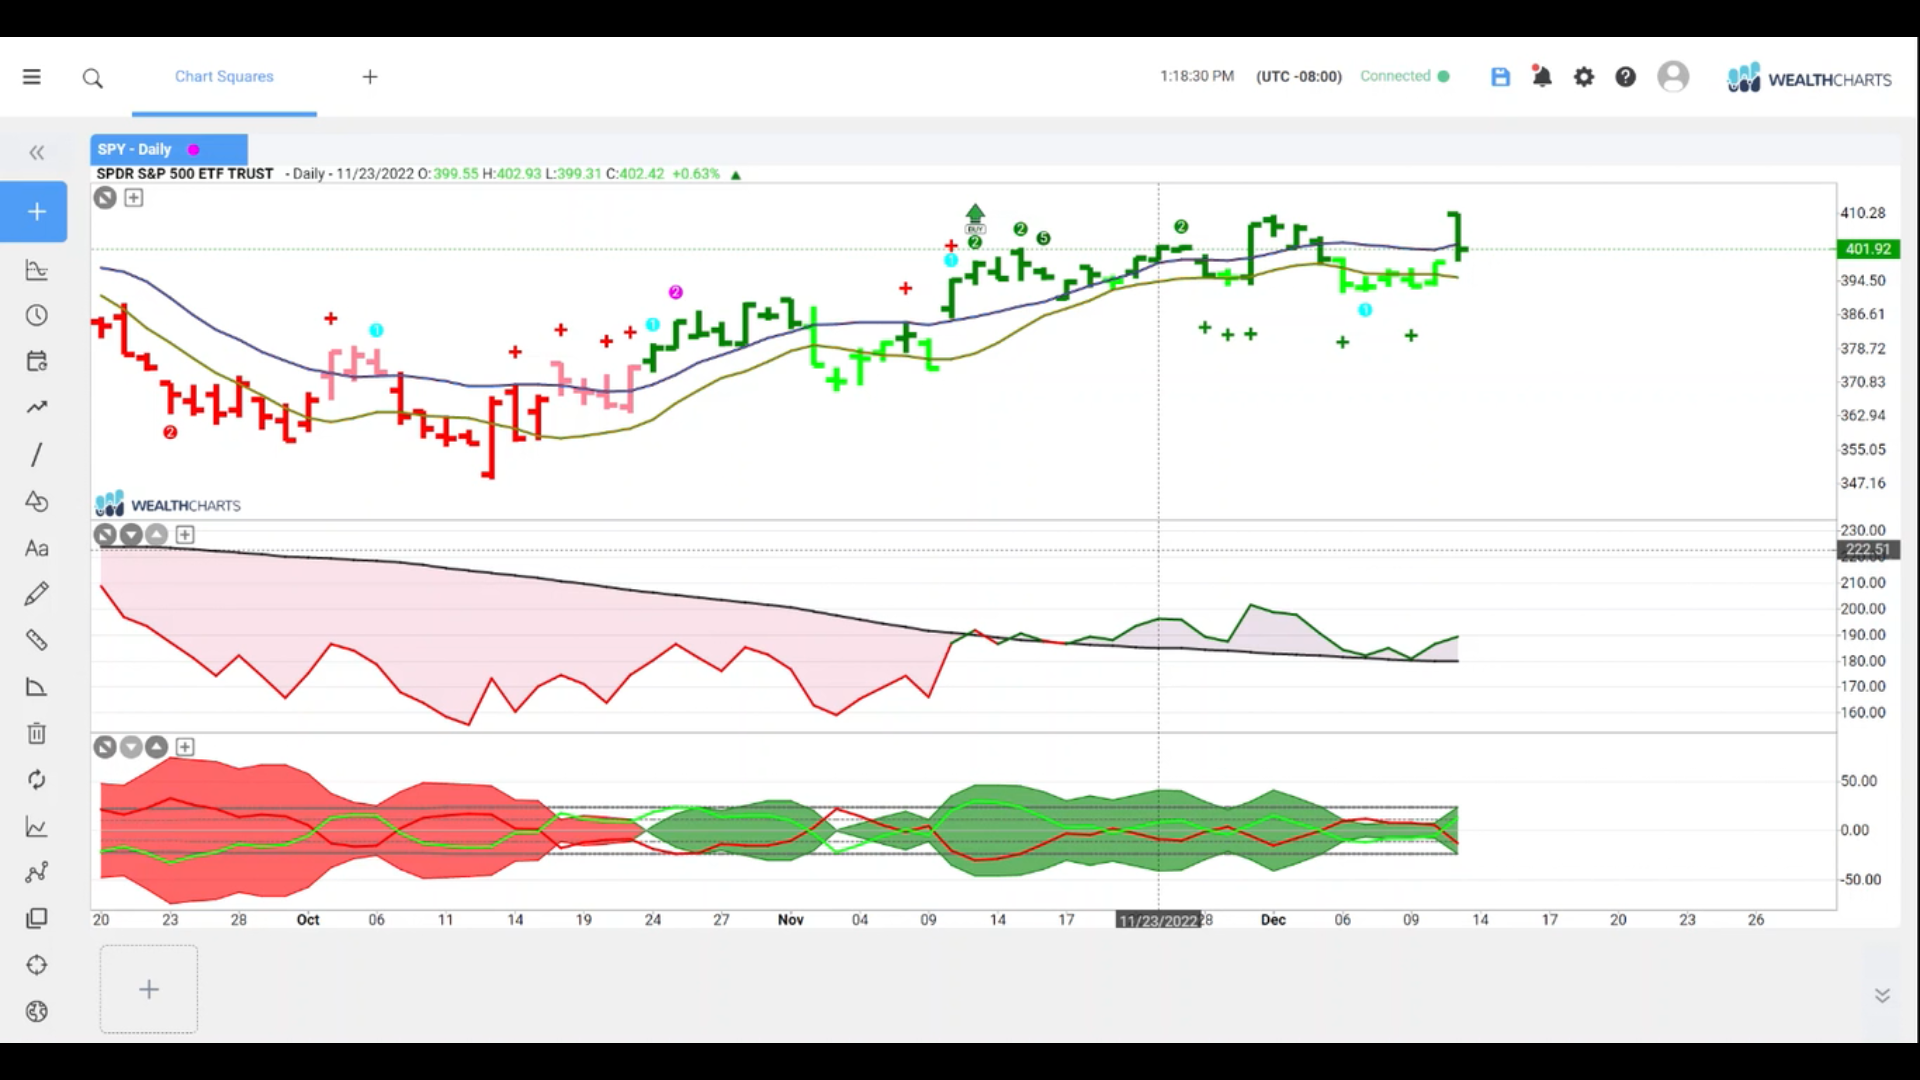Move bottom pane up with arrow

click(157, 747)
